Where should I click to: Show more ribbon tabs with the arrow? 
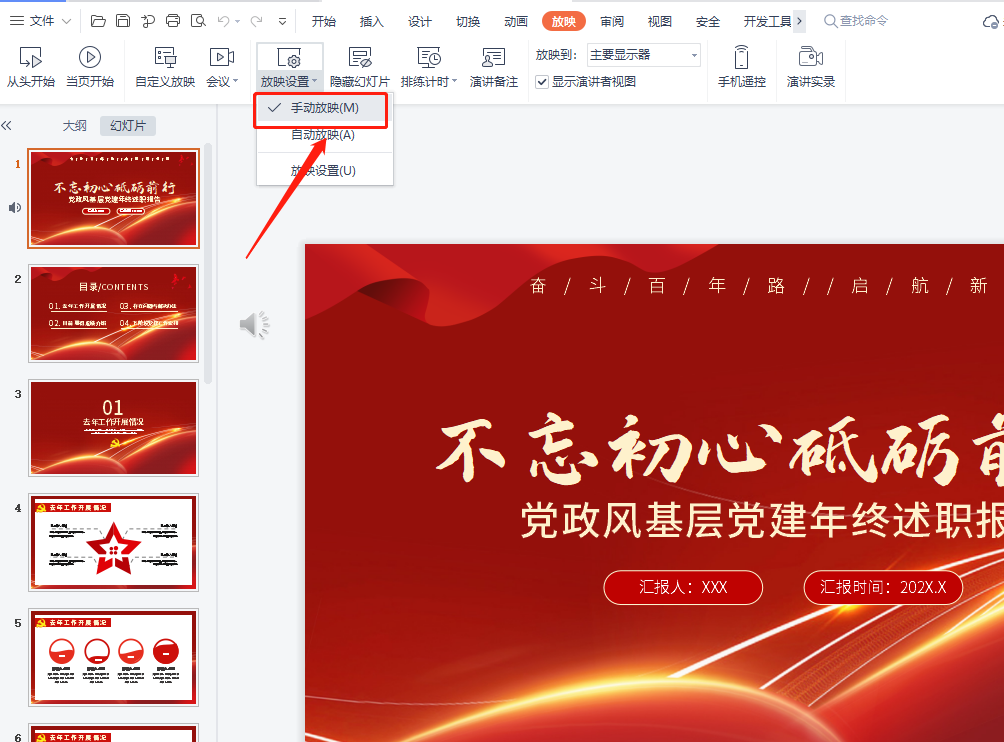[x=800, y=21]
